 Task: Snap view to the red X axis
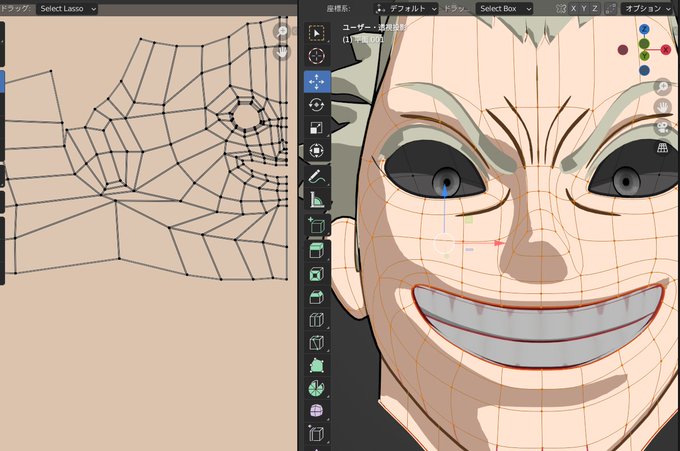[665, 50]
